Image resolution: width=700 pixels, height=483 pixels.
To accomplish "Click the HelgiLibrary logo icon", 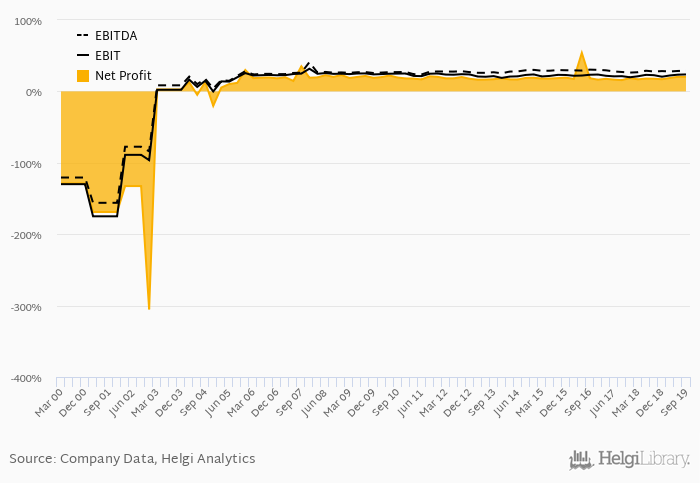I will point(581,459).
